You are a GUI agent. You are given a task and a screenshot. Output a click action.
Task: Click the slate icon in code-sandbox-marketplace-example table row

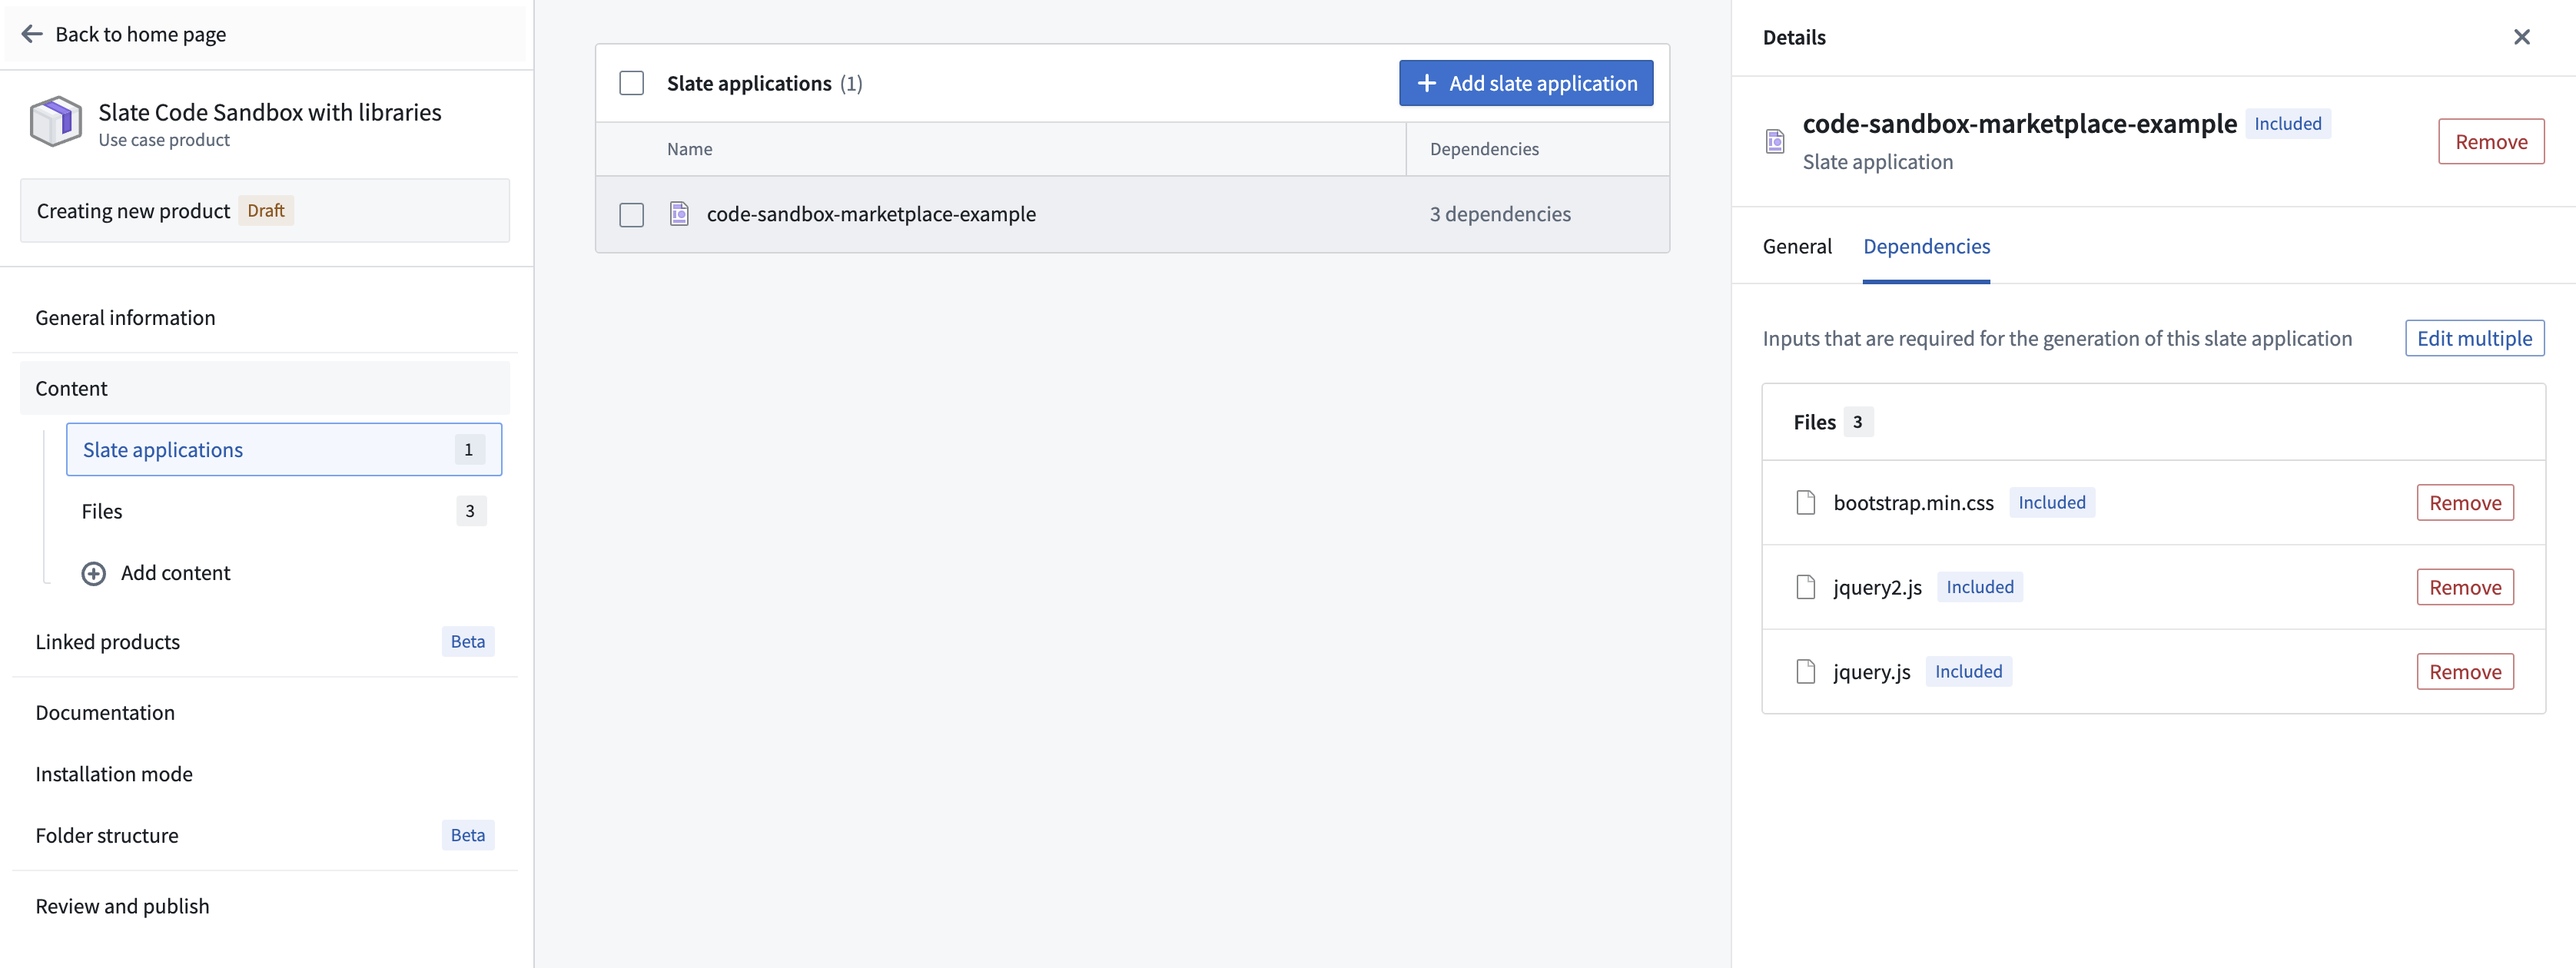click(679, 214)
